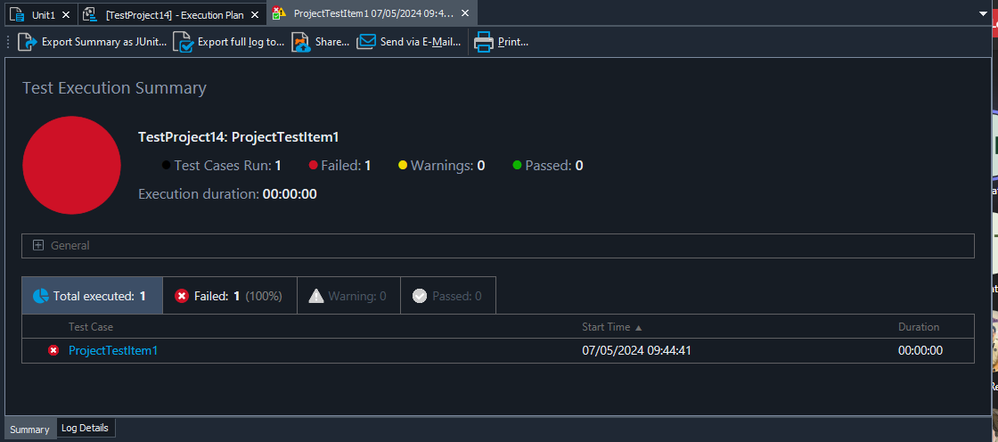
Task: Click the Passed checkmark filter icon
Action: pyautogui.click(x=419, y=296)
